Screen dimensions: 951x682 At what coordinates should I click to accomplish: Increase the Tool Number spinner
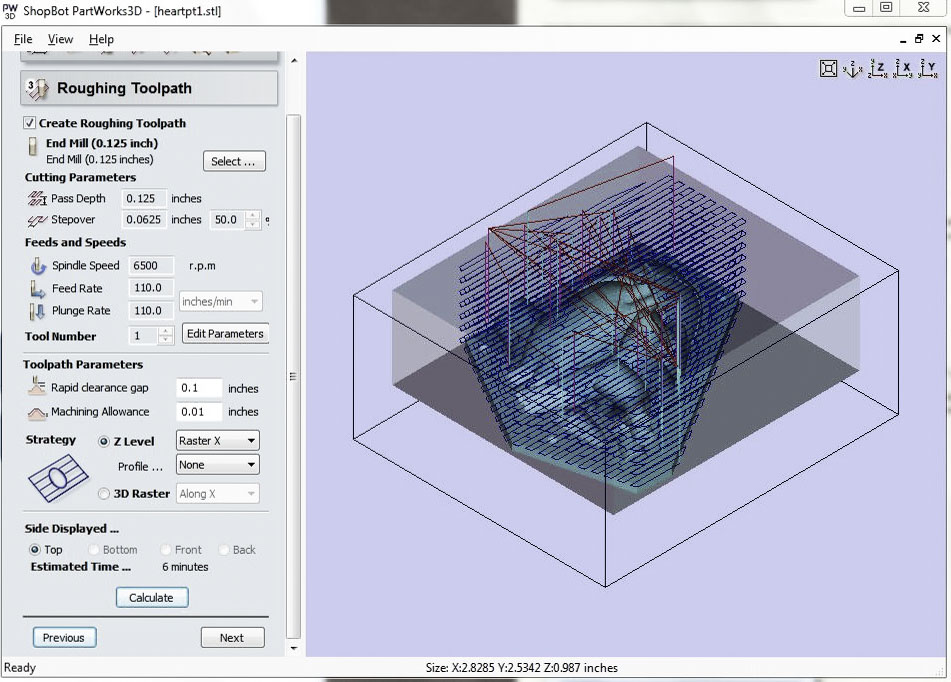coord(165,331)
